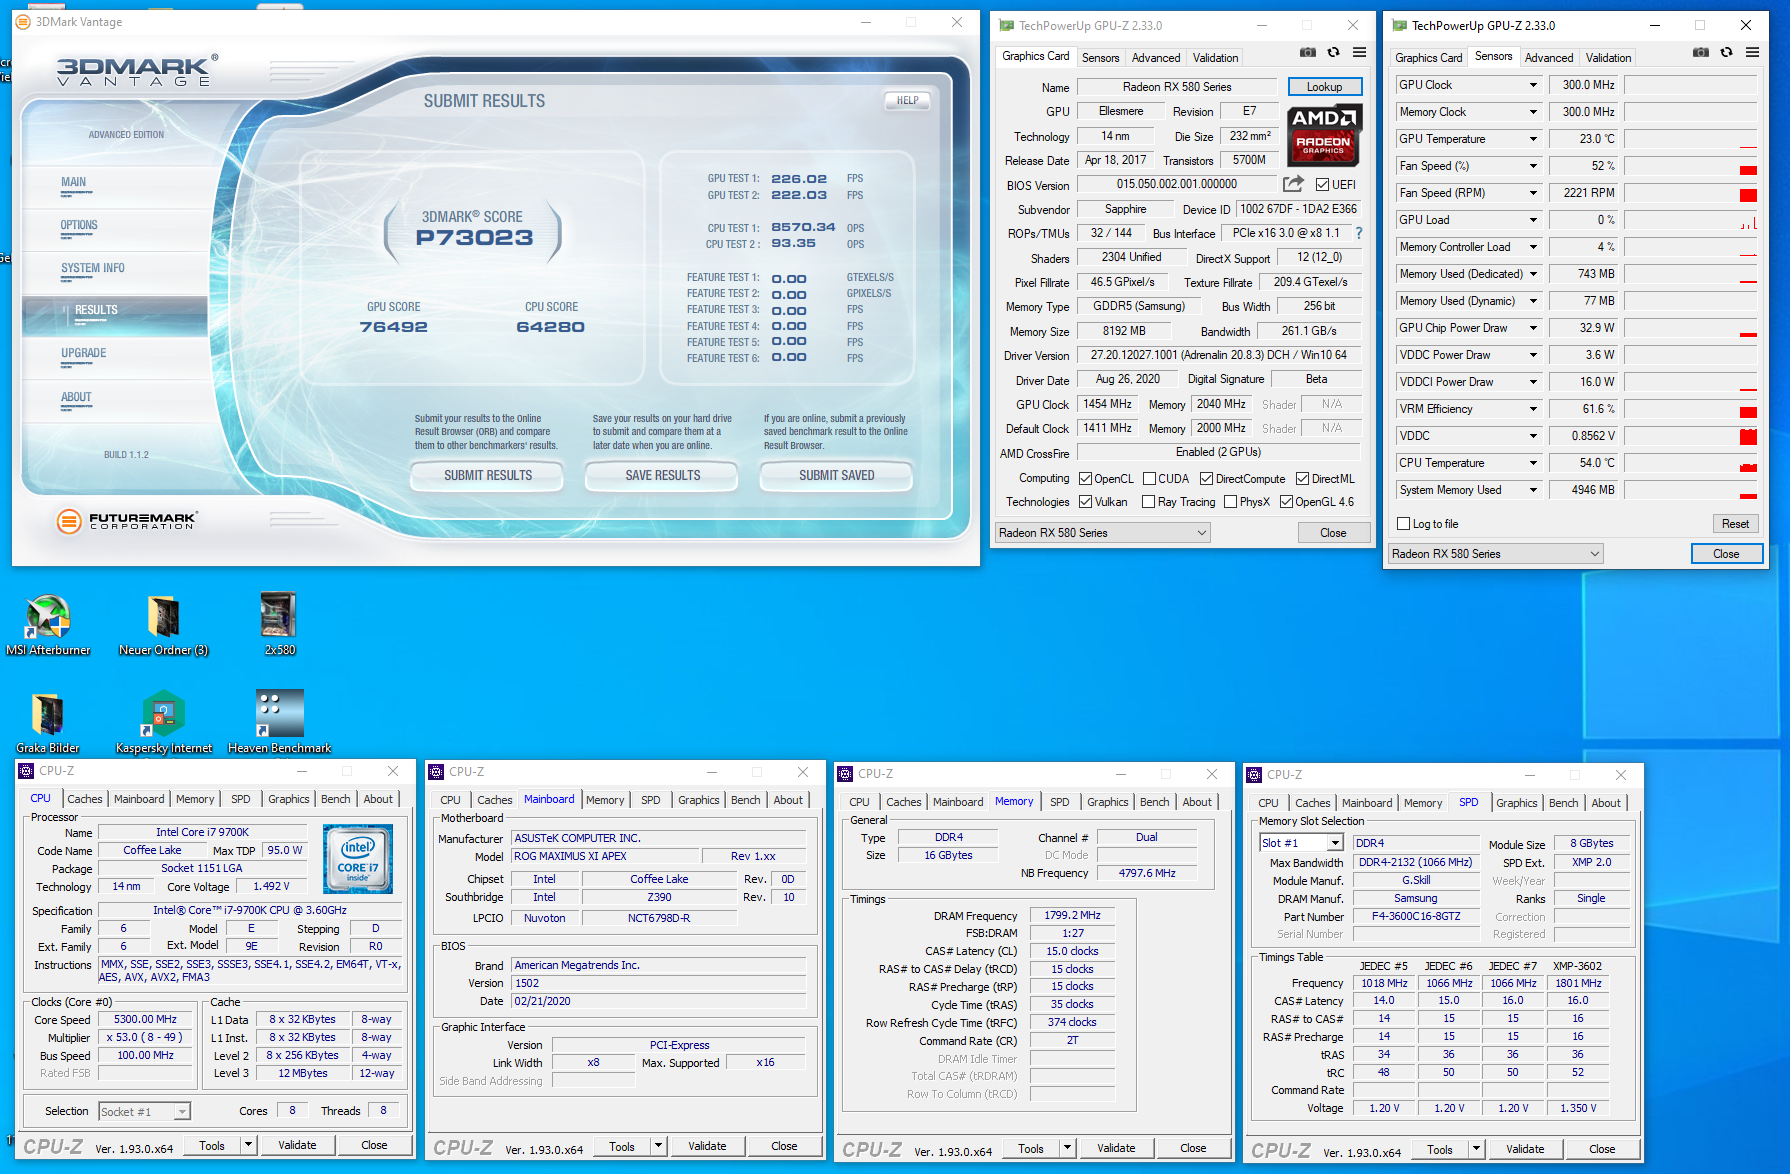Click Validate in CPU-Z SPD window
This screenshot has height=1174, width=1790.
(x=1525, y=1149)
